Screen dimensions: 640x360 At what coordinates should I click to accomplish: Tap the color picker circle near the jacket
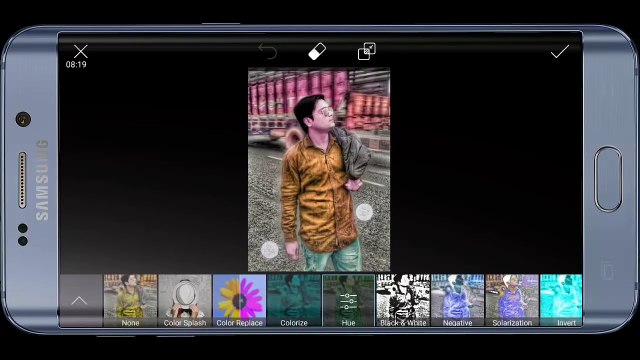(x=364, y=212)
